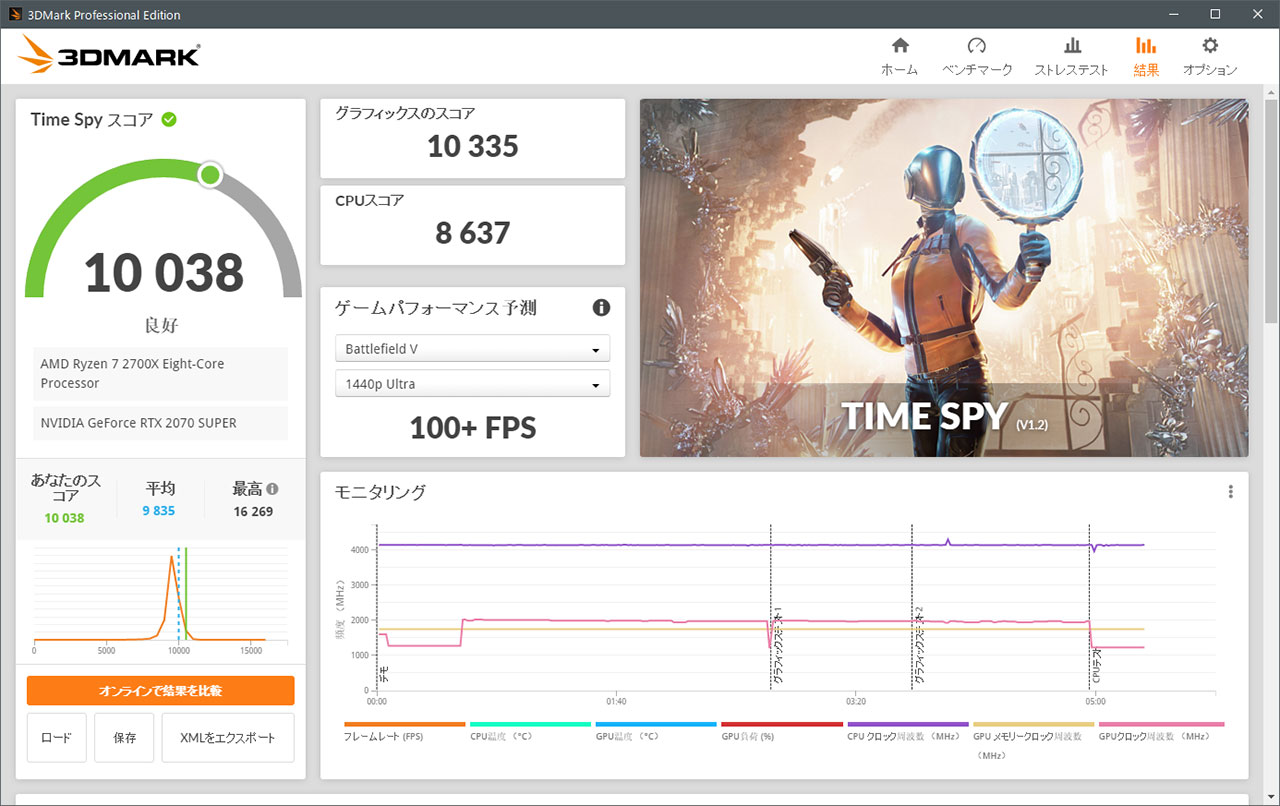This screenshot has height=806, width=1280.
Task: Click the game performance info icon
Action: [x=601, y=308]
